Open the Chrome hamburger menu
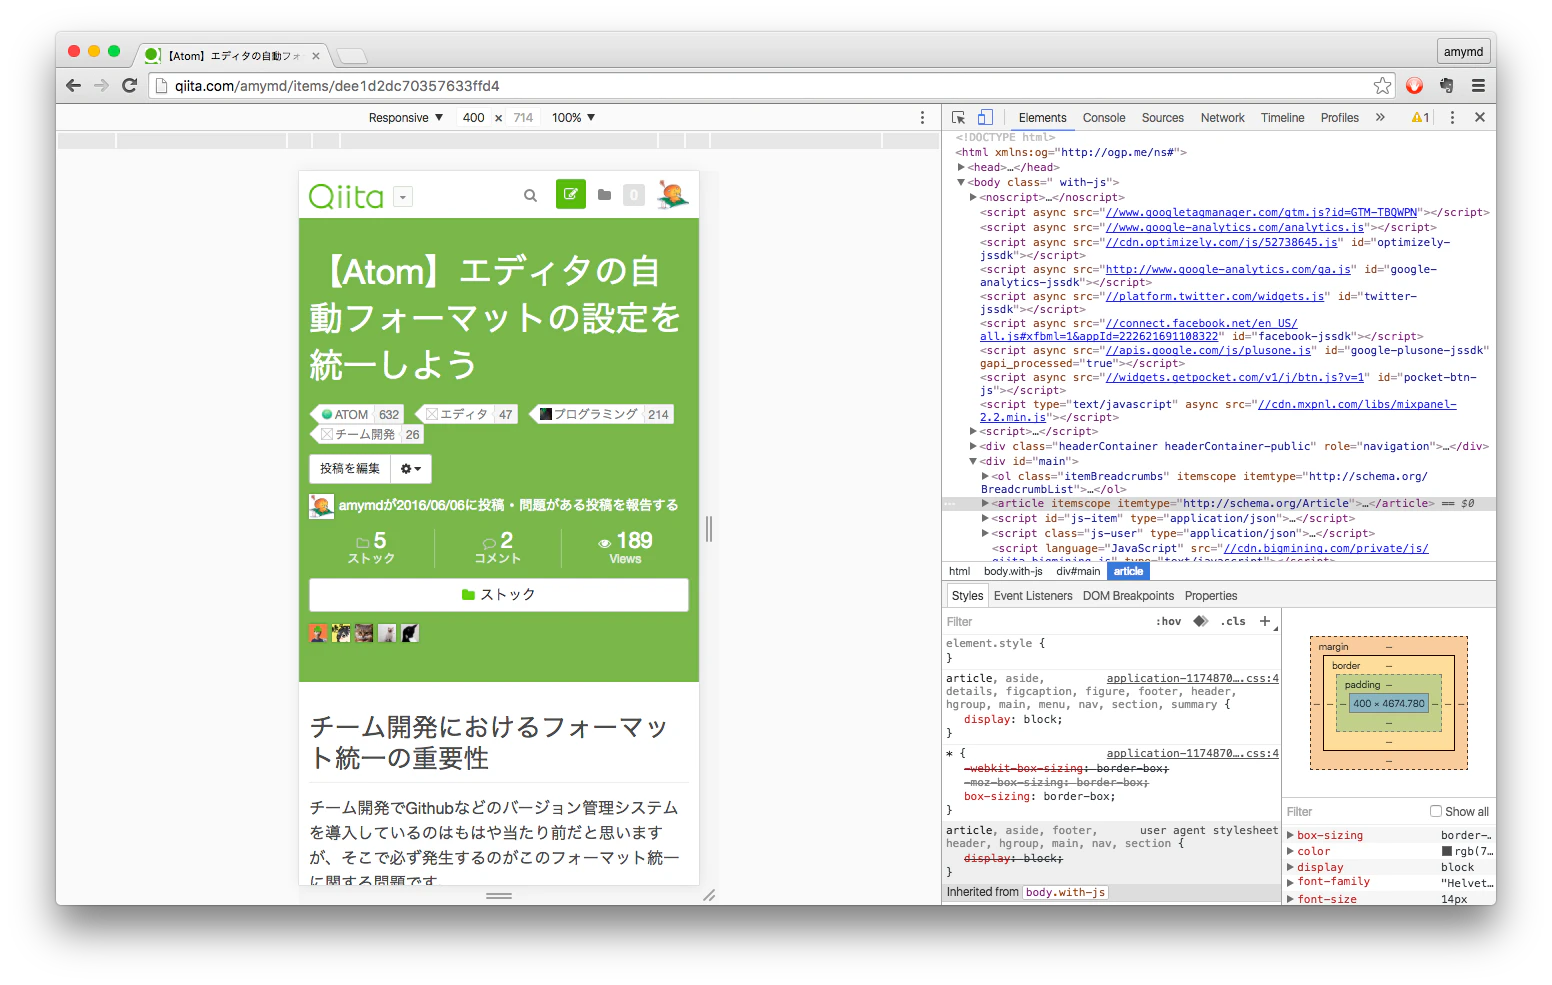This screenshot has height=985, width=1552. coord(1478,86)
